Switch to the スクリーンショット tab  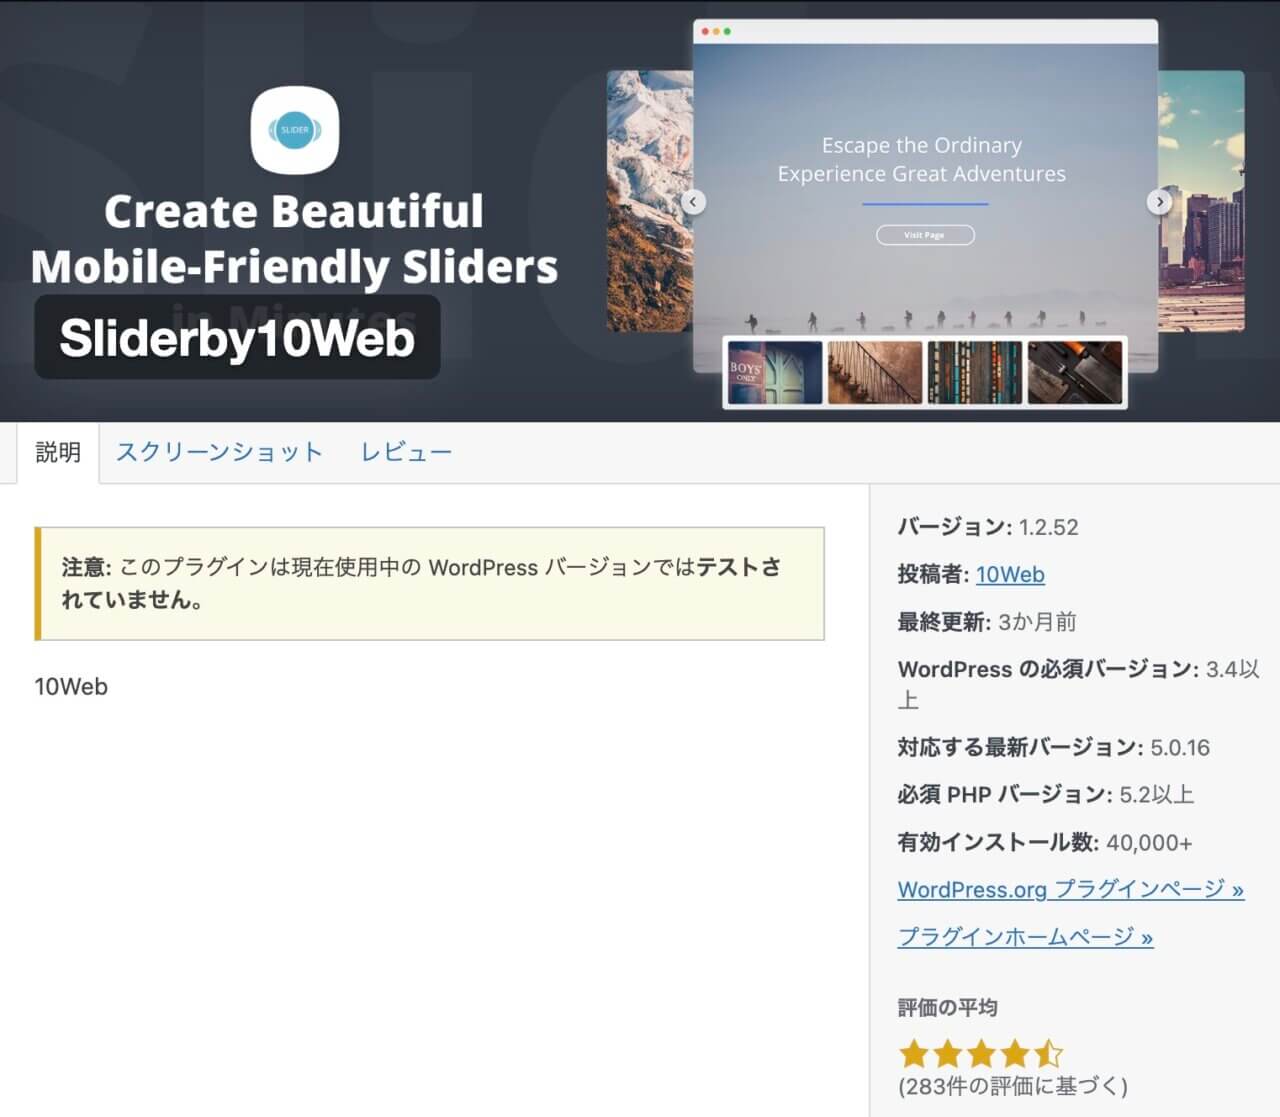pos(219,453)
